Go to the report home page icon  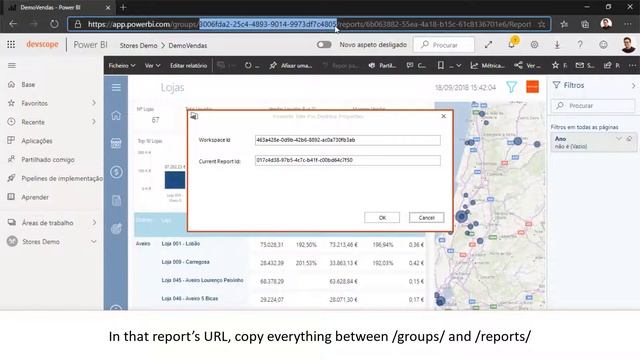pyautogui.click(x=116, y=116)
